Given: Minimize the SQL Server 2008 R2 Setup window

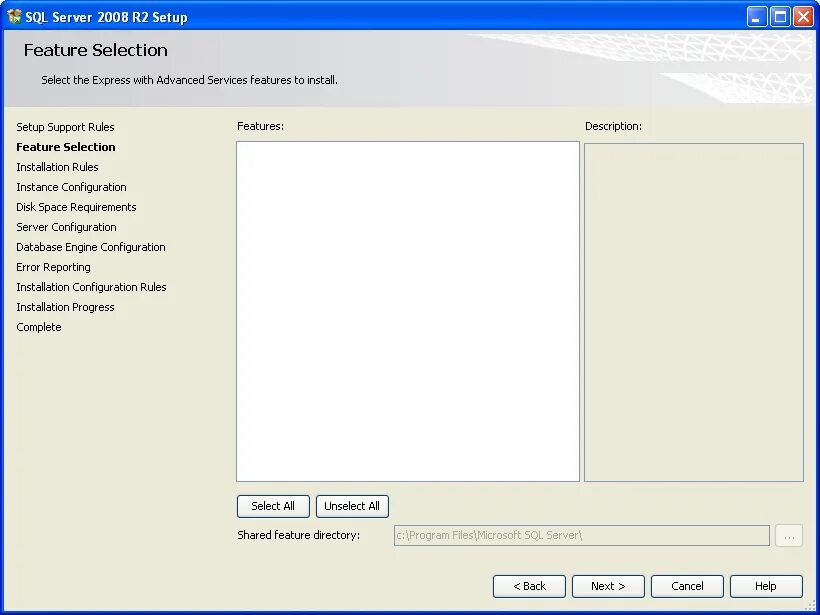Looking at the screenshot, I should 757,17.
